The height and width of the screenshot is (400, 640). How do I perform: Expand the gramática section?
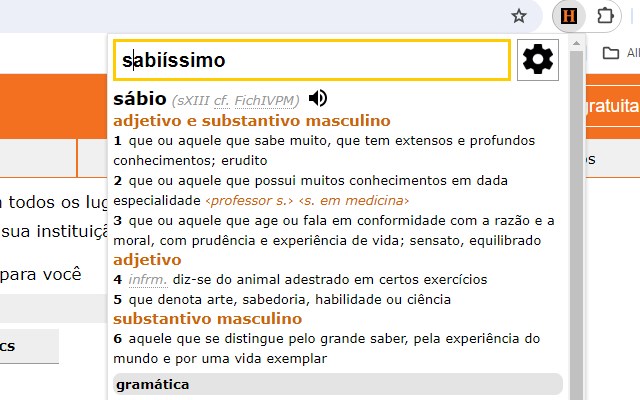point(338,384)
